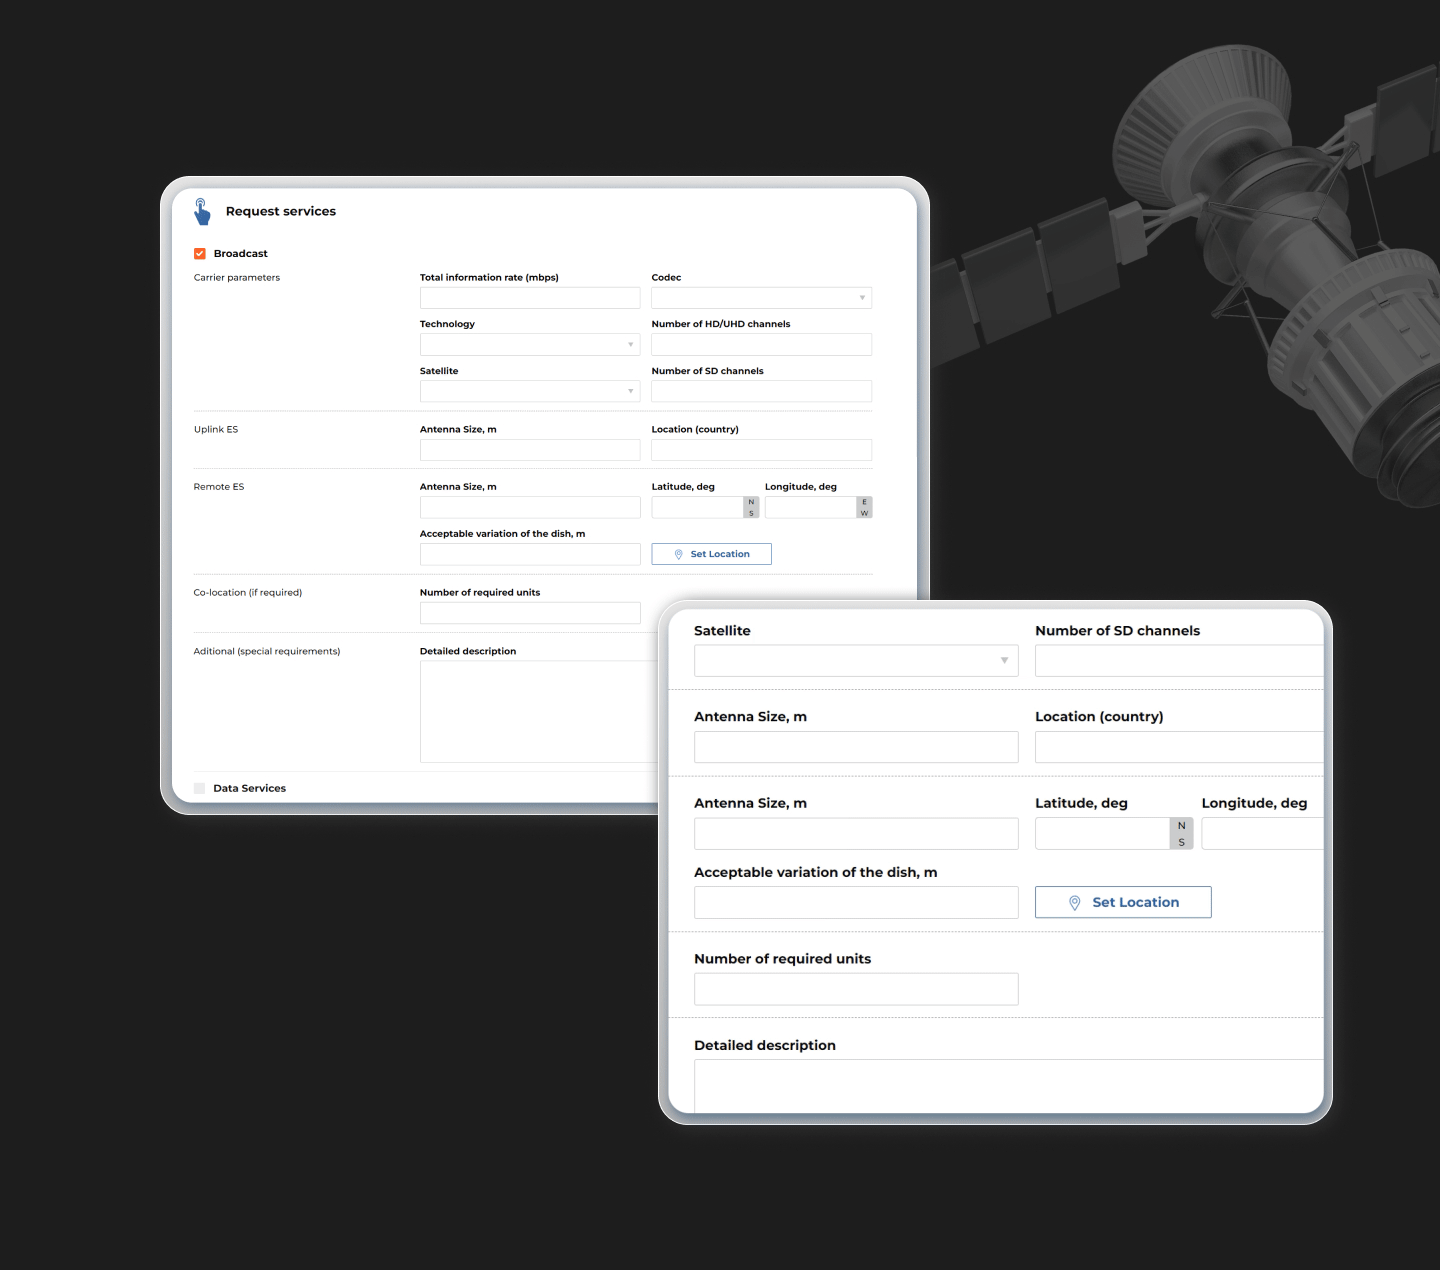
Task: Open the Codec dropdown
Action: point(761,298)
